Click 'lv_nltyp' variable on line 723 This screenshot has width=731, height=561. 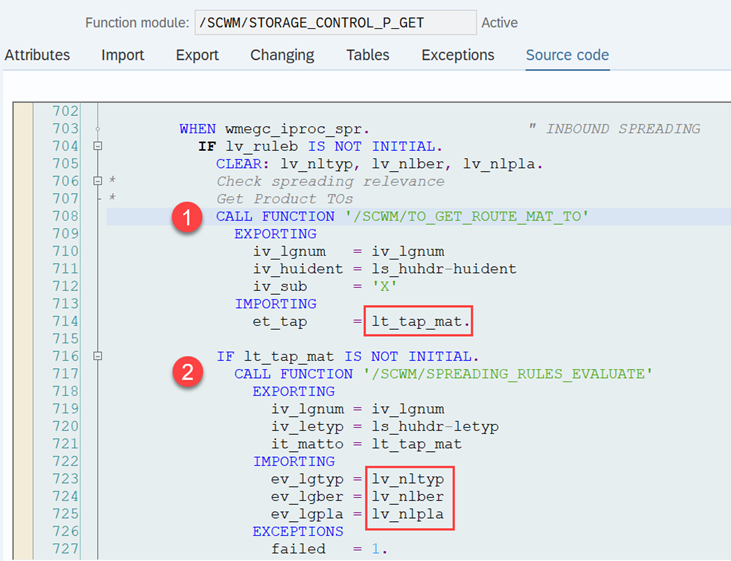pyautogui.click(x=408, y=479)
